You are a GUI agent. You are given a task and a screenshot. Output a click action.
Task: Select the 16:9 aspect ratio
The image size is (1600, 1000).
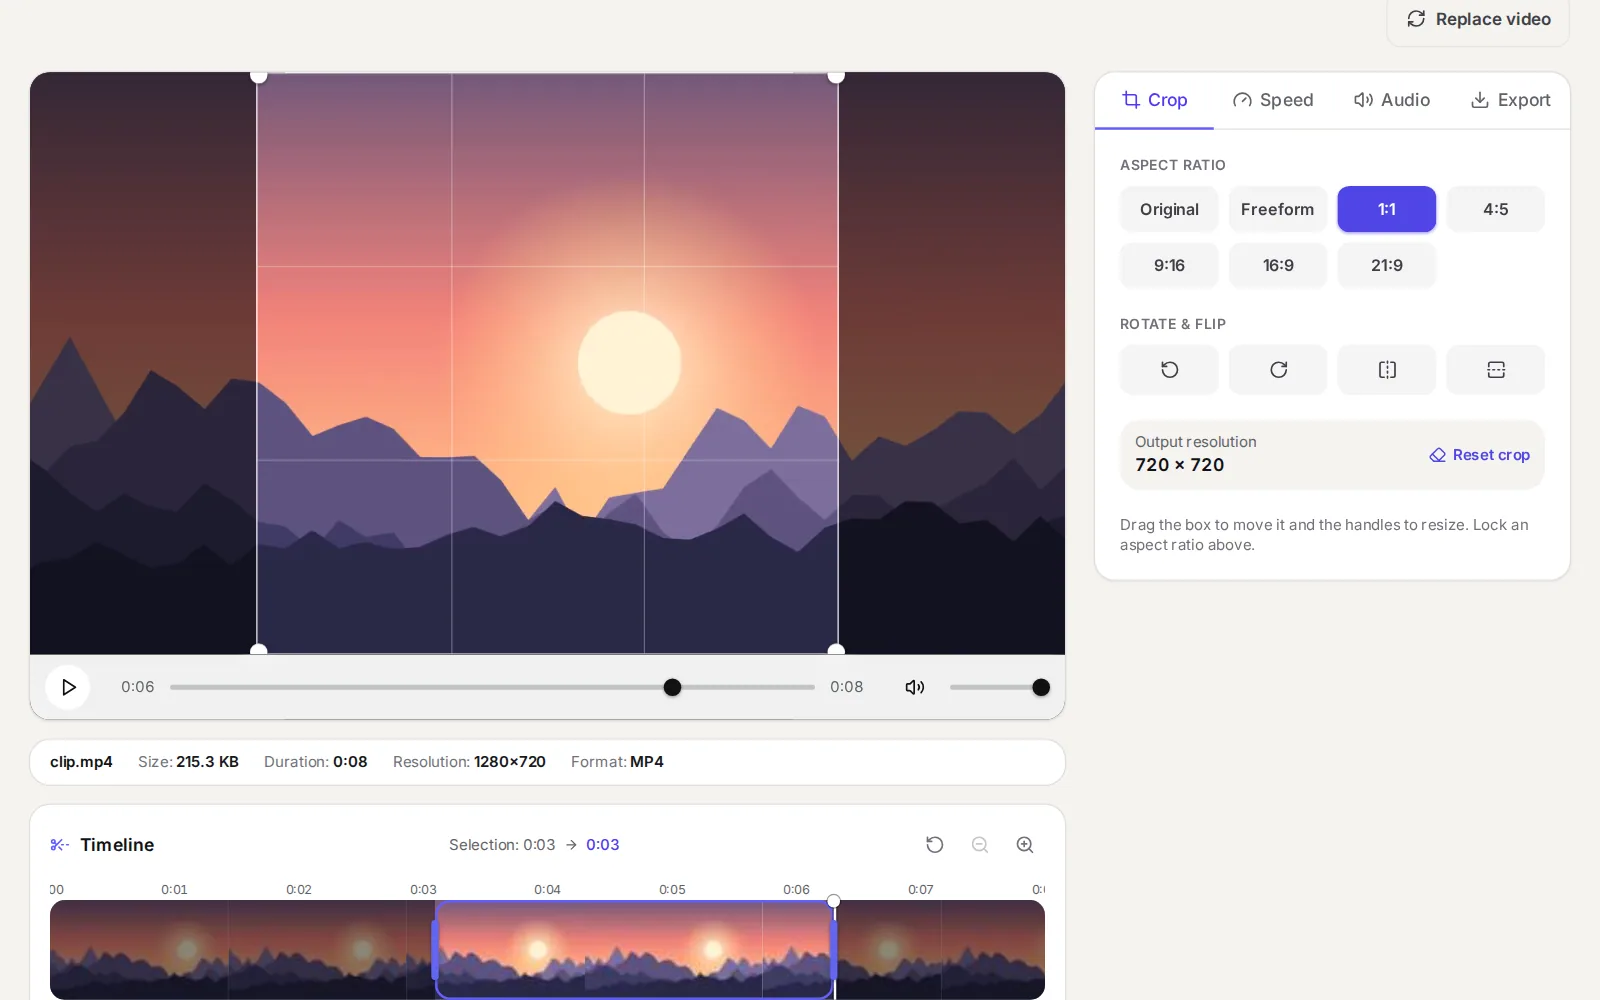(1278, 265)
